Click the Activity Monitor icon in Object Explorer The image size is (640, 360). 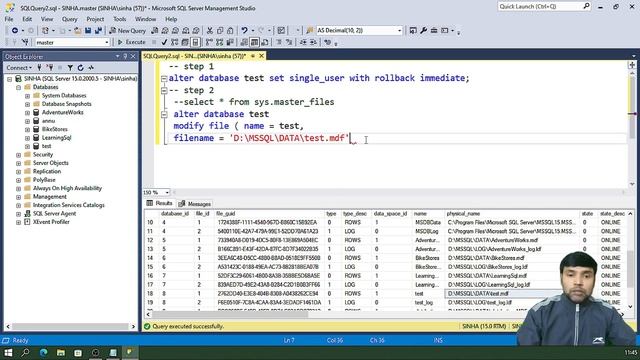click(x=91, y=68)
